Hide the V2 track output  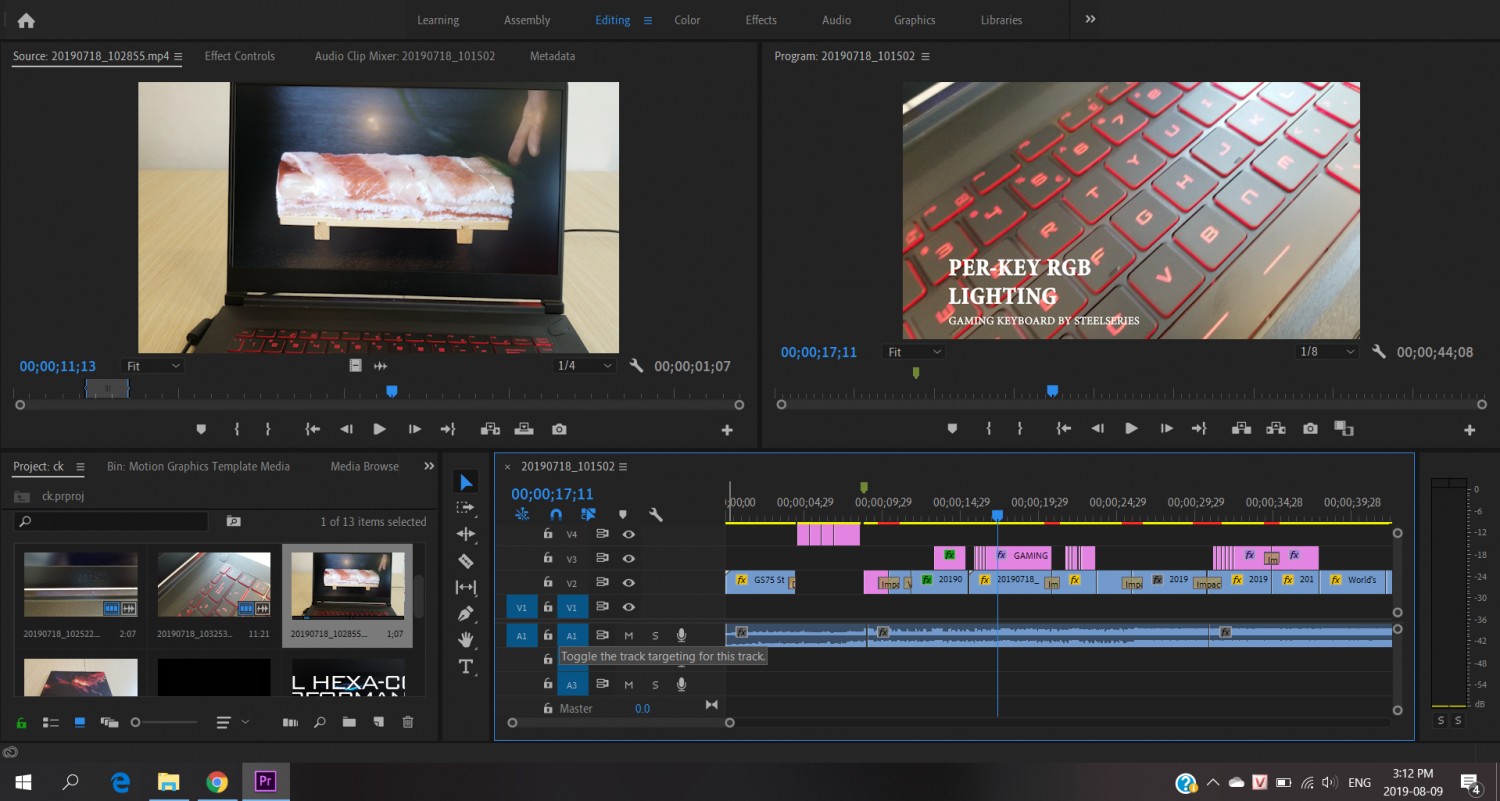[x=629, y=582]
